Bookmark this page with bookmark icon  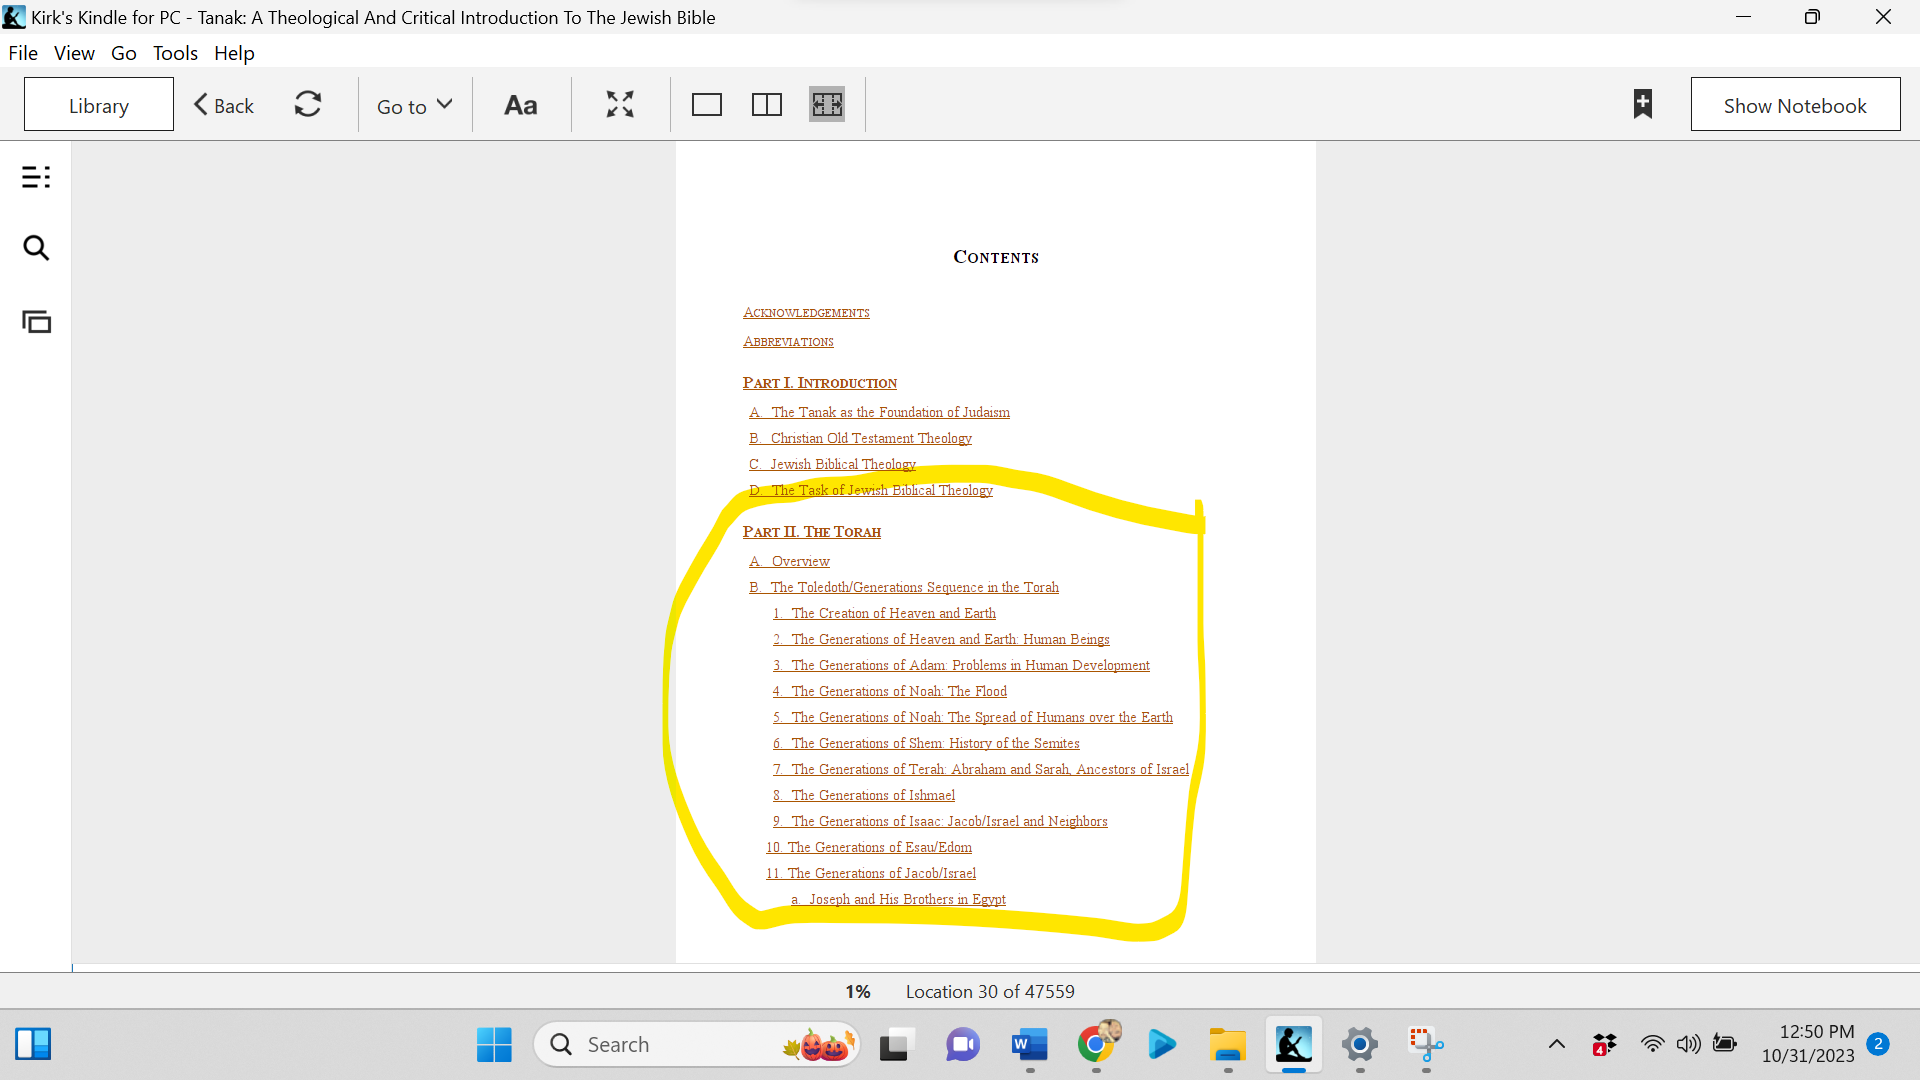(1642, 104)
